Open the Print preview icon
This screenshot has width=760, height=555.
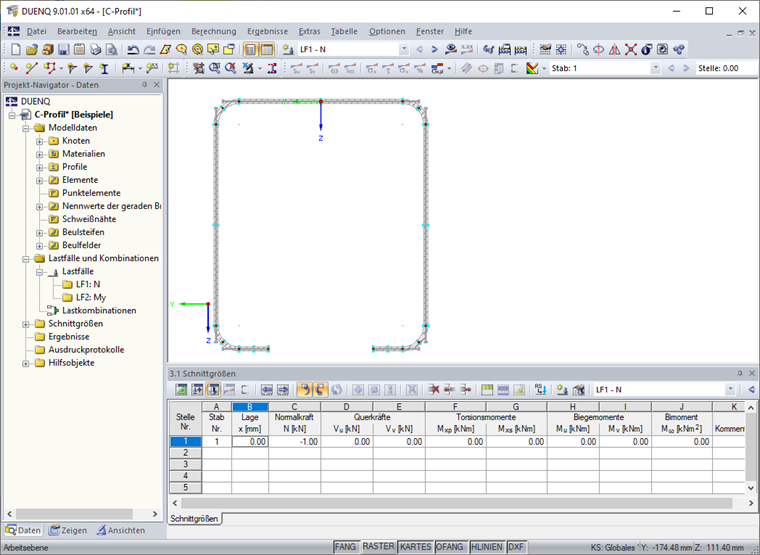[111, 49]
